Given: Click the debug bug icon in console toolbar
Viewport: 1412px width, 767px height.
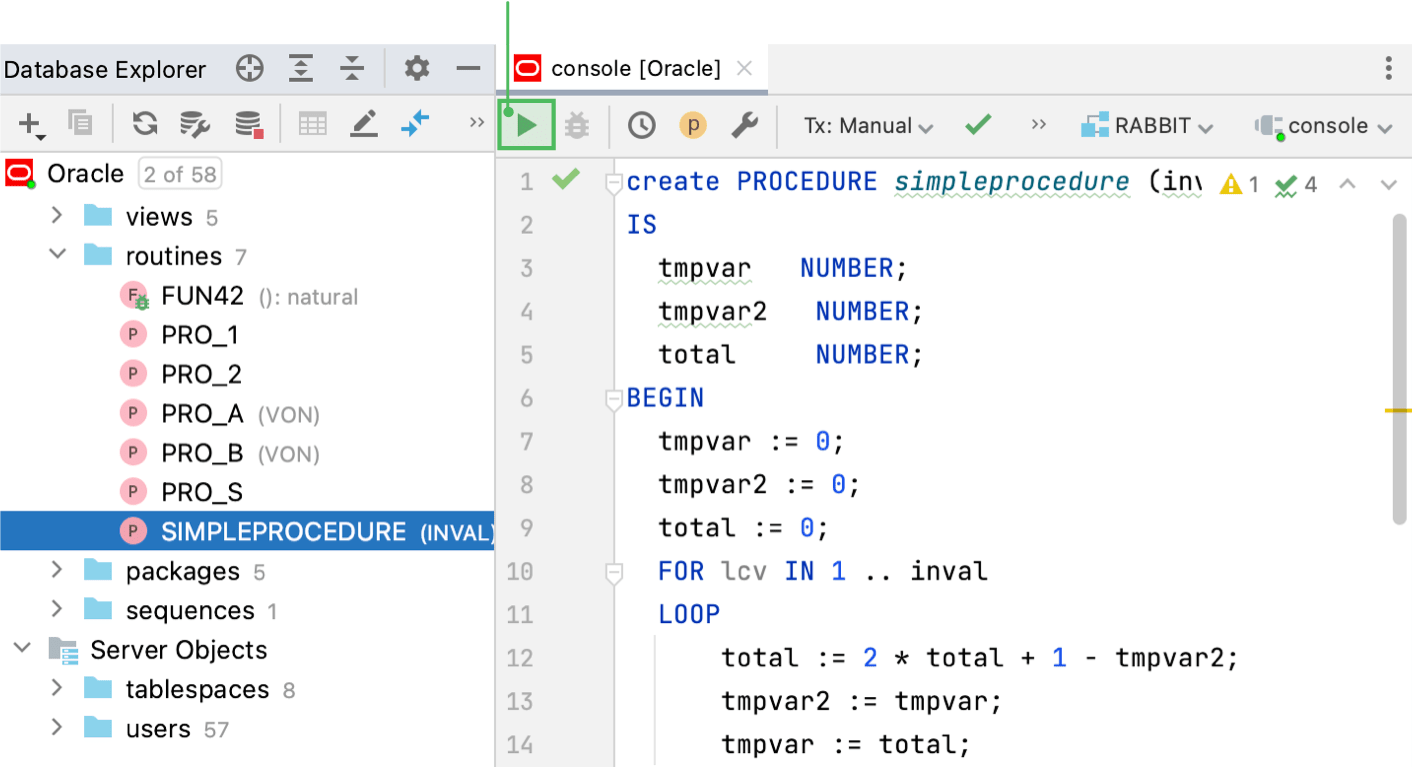Looking at the screenshot, I should click(577, 125).
